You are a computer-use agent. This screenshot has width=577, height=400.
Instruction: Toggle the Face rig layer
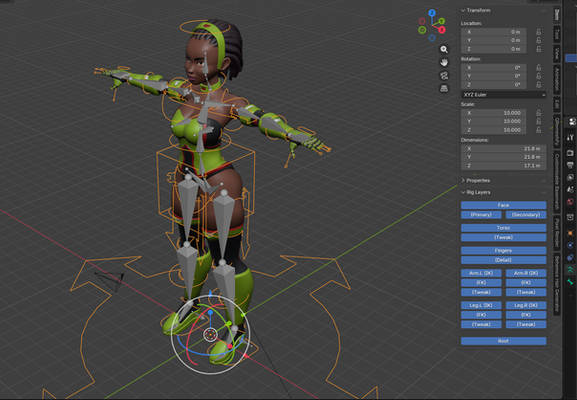(503, 205)
